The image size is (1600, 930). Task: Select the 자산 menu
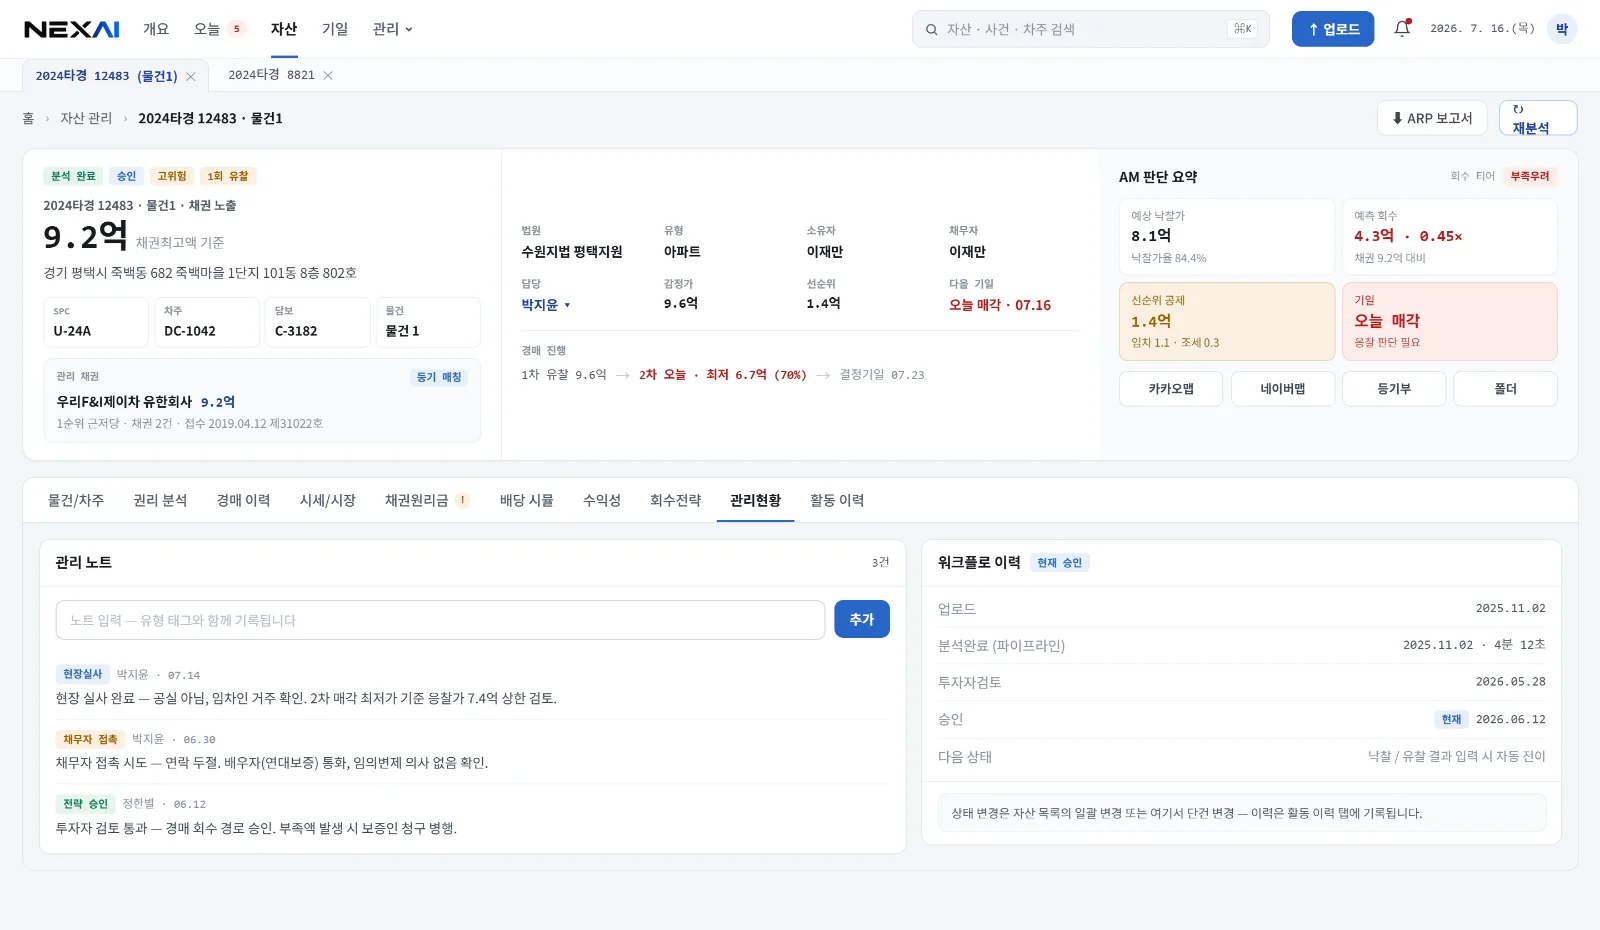284,29
